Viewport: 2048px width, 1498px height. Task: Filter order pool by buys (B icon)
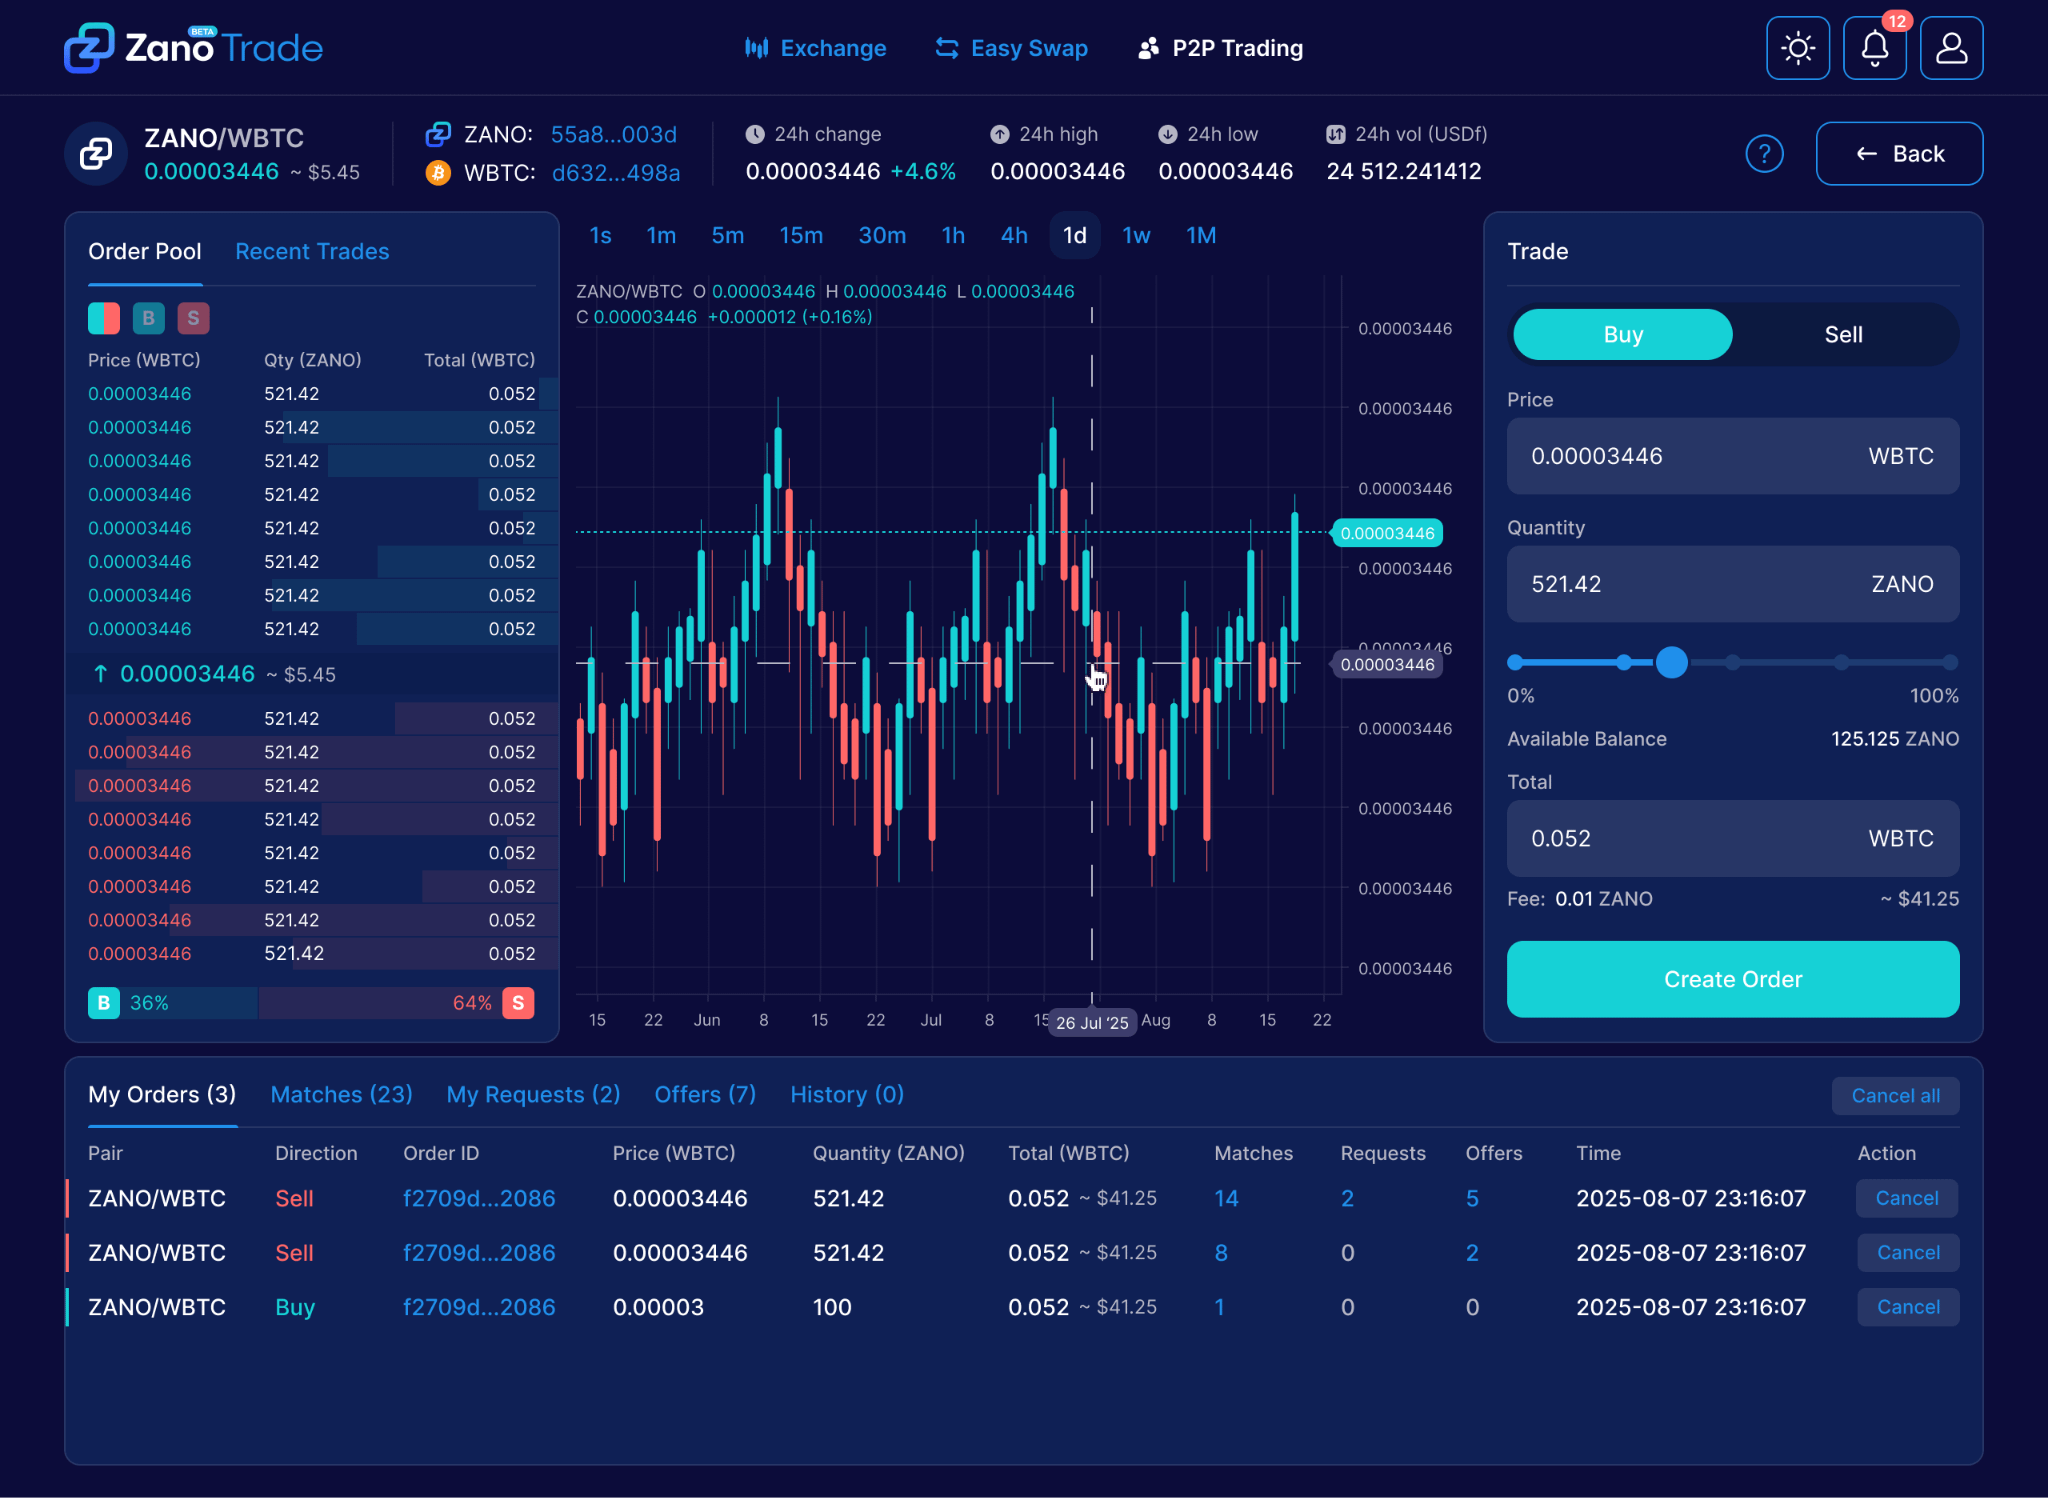[x=149, y=318]
